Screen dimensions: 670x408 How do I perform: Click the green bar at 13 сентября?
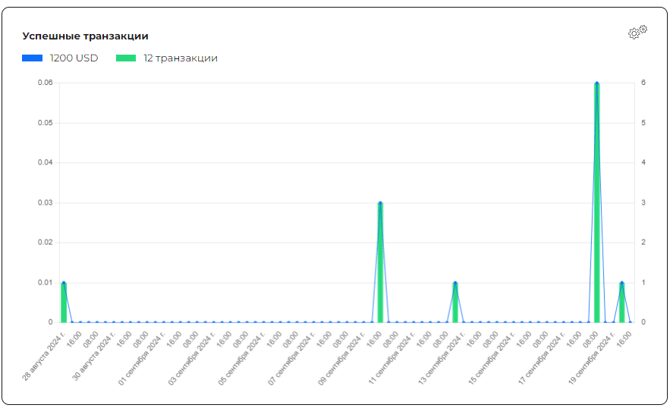(x=455, y=303)
